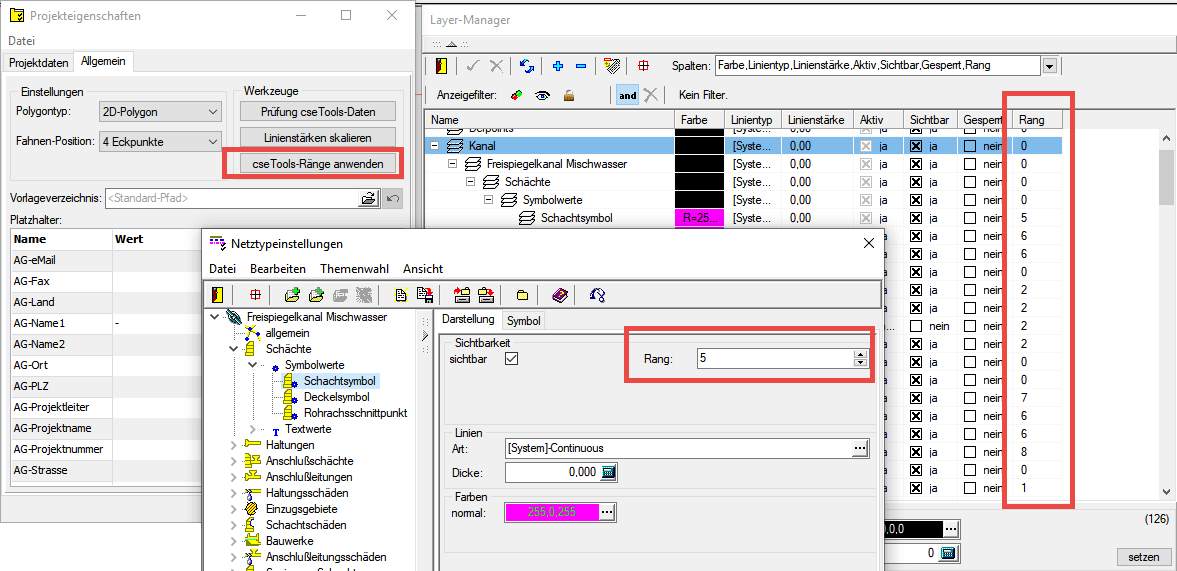Switch to the Symbol tab
Image resolution: width=1177 pixels, height=571 pixels.
click(523, 321)
